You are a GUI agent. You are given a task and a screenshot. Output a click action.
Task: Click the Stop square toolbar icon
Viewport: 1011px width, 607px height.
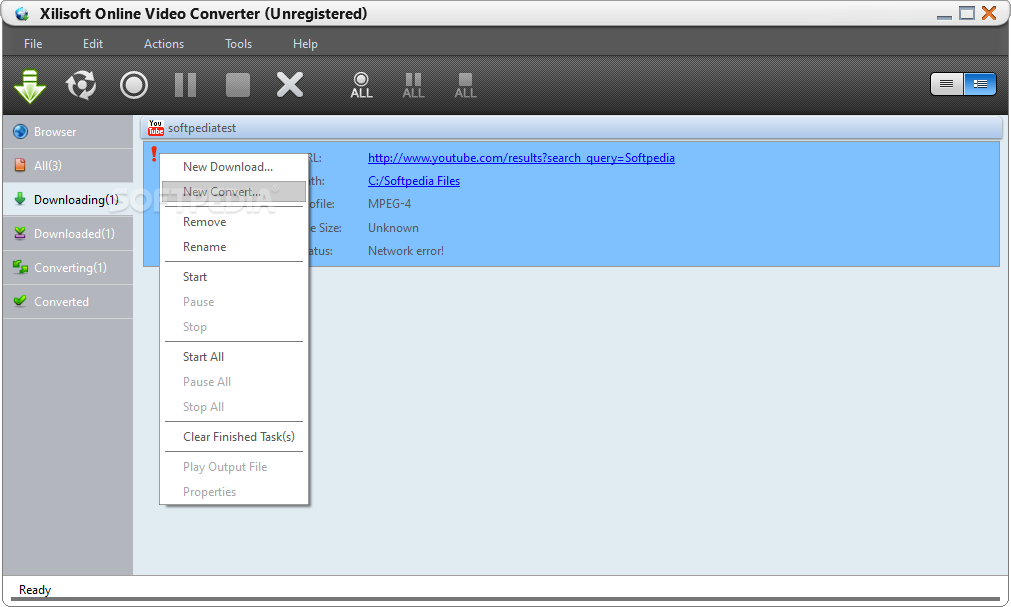pos(238,85)
